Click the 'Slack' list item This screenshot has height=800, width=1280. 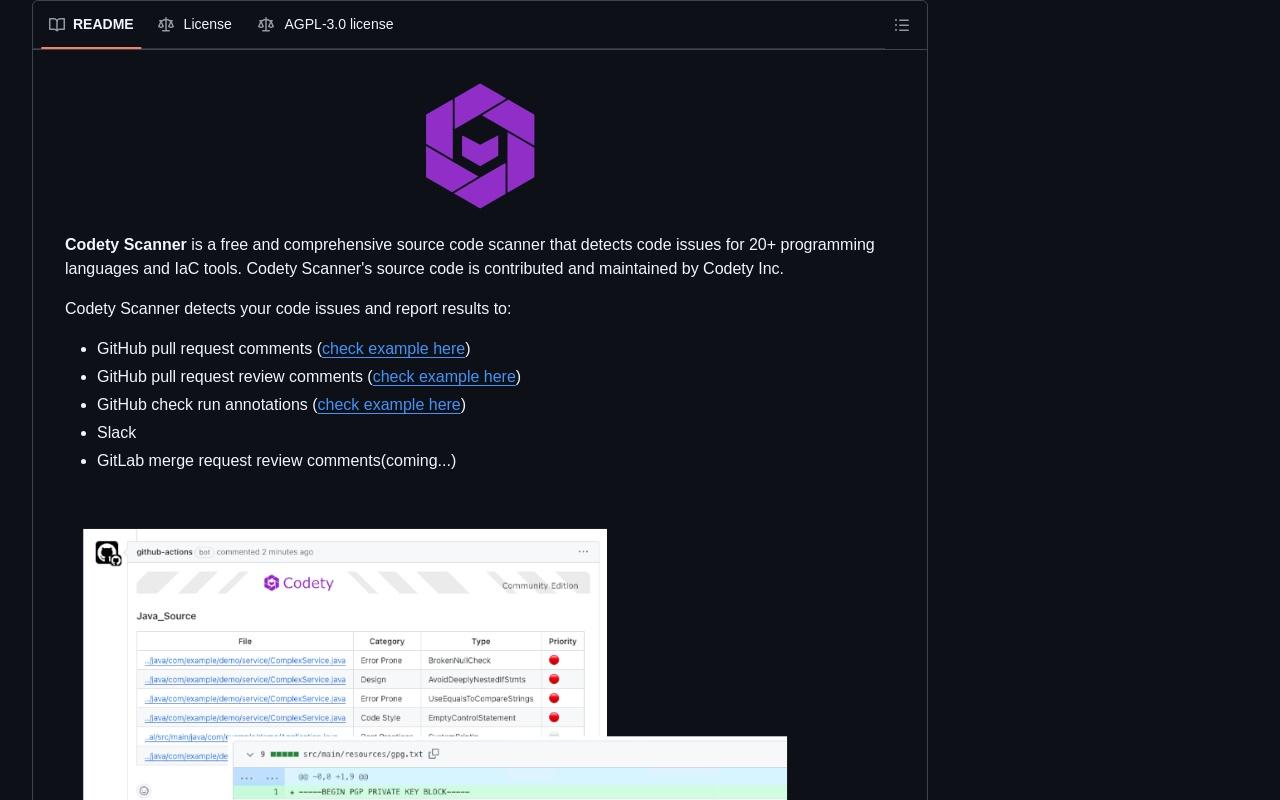point(116,432)
